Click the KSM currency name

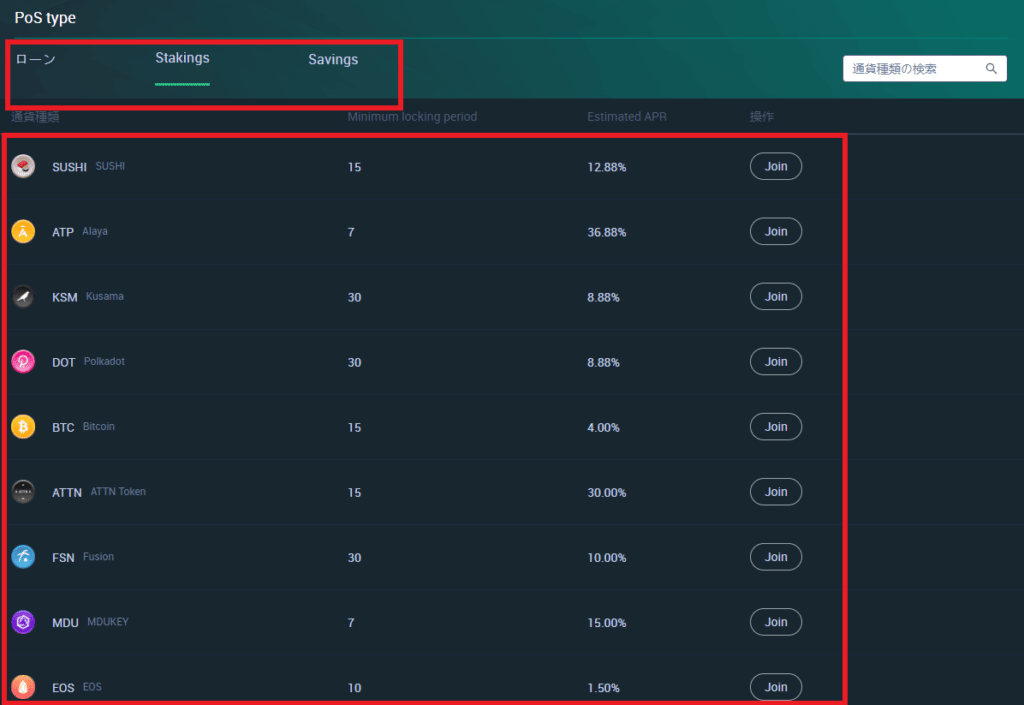65,298
